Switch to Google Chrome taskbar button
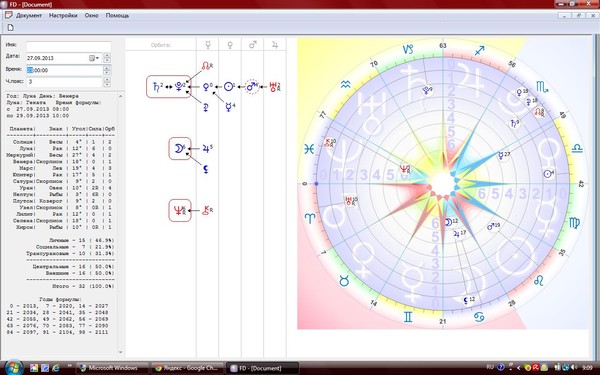This screenshot has height=375, width=600. (186, 368)
